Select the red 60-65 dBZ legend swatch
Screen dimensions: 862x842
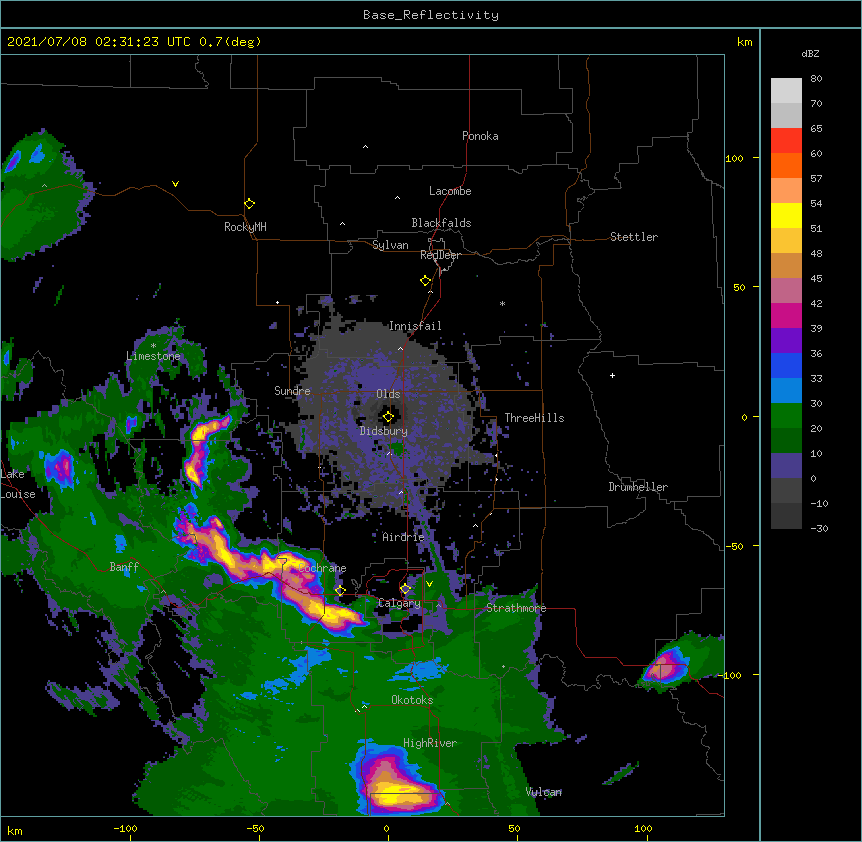786,140
